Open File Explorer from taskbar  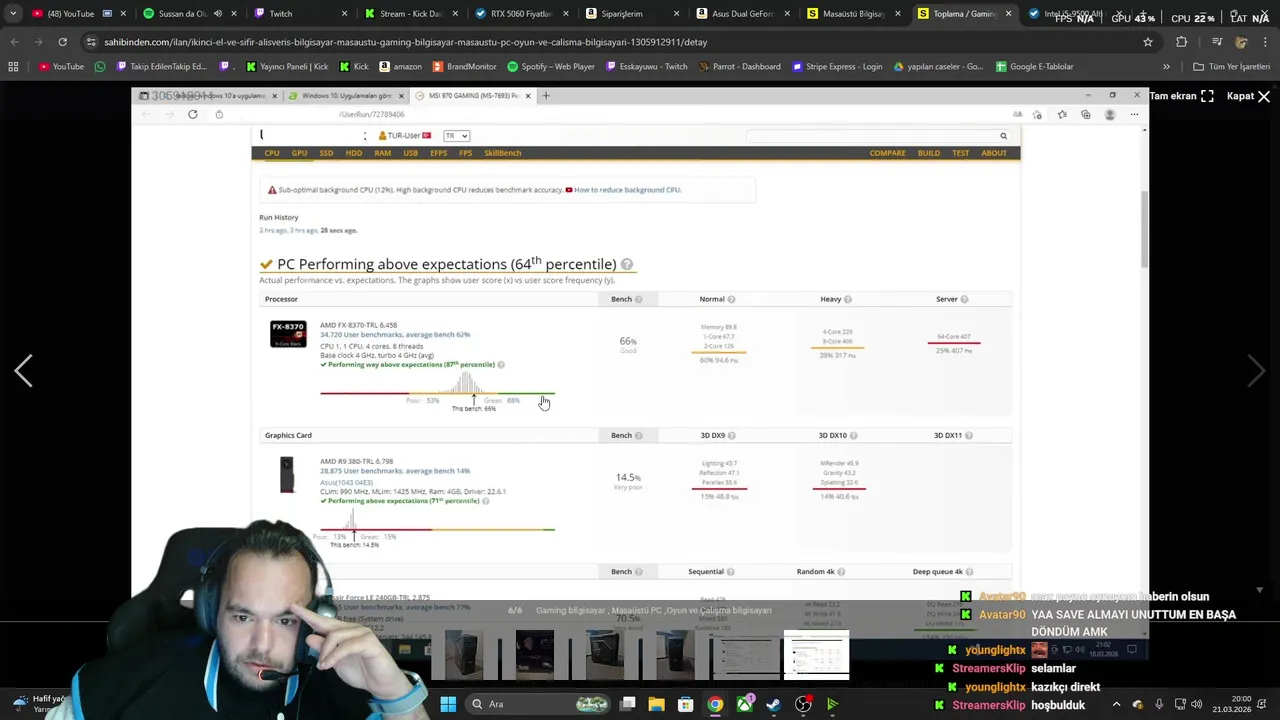point(657,704)
